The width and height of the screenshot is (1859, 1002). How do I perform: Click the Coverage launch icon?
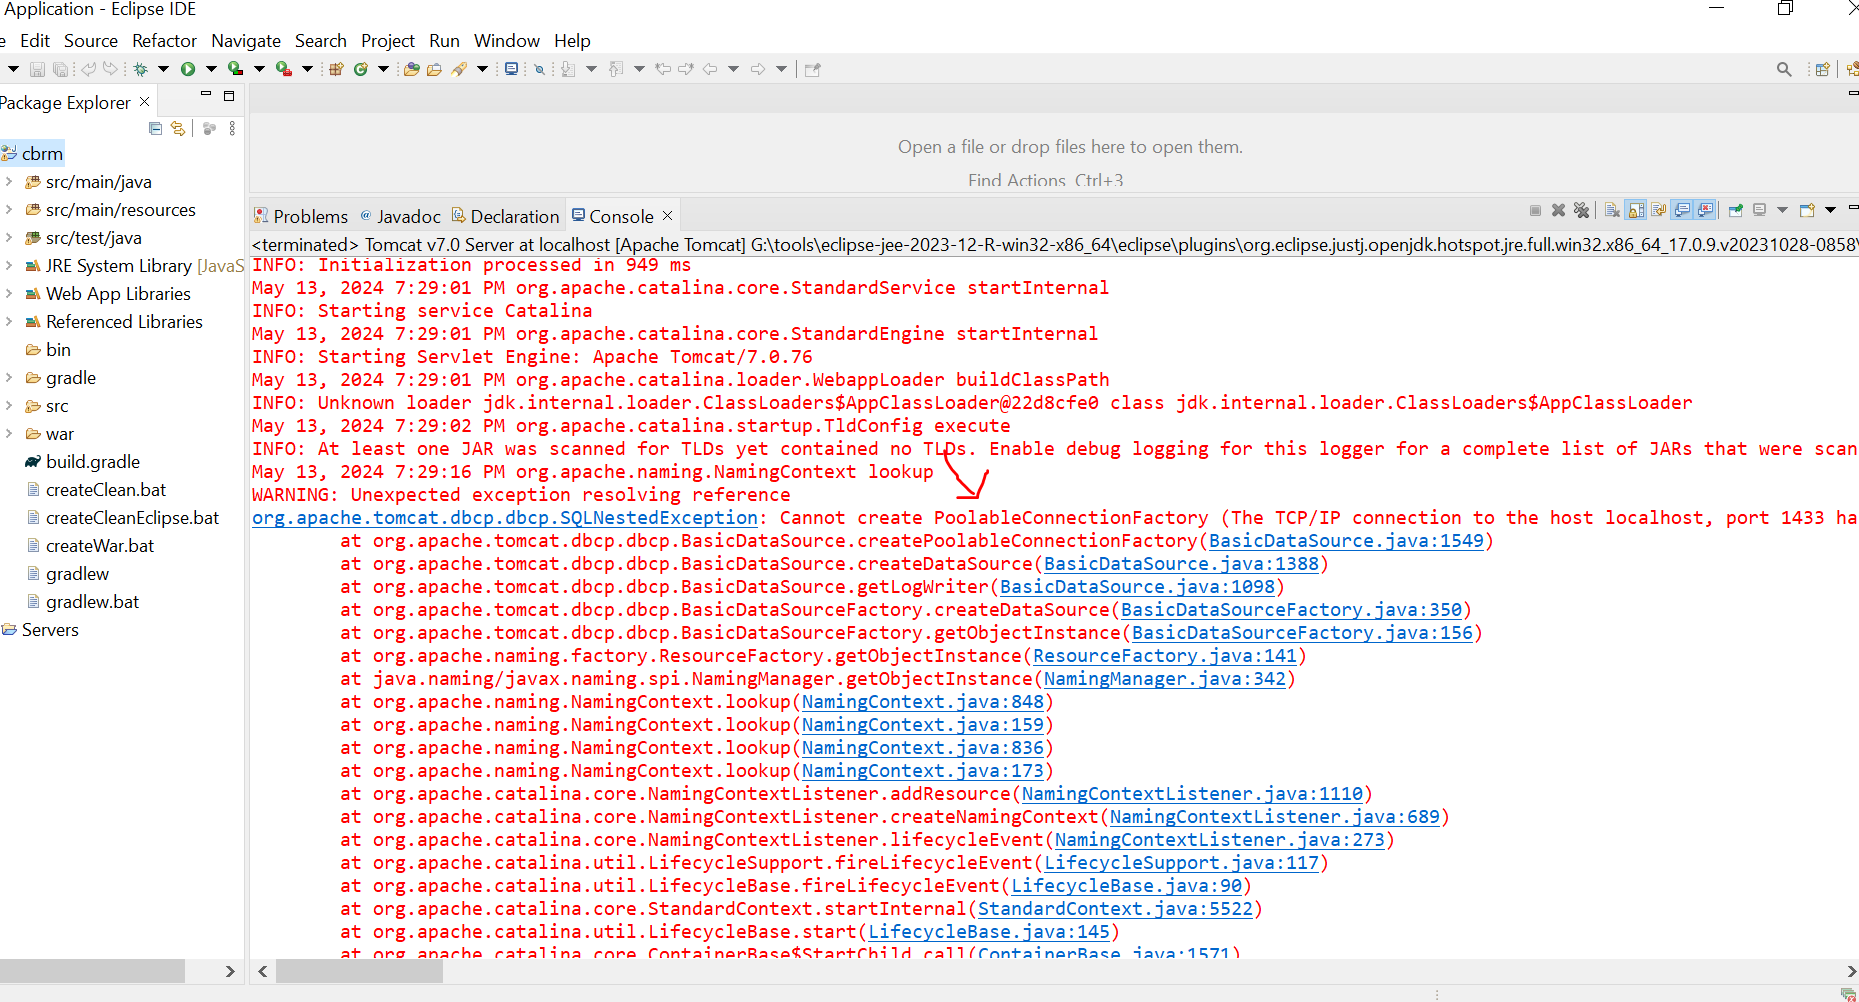(x=236, y=69)
